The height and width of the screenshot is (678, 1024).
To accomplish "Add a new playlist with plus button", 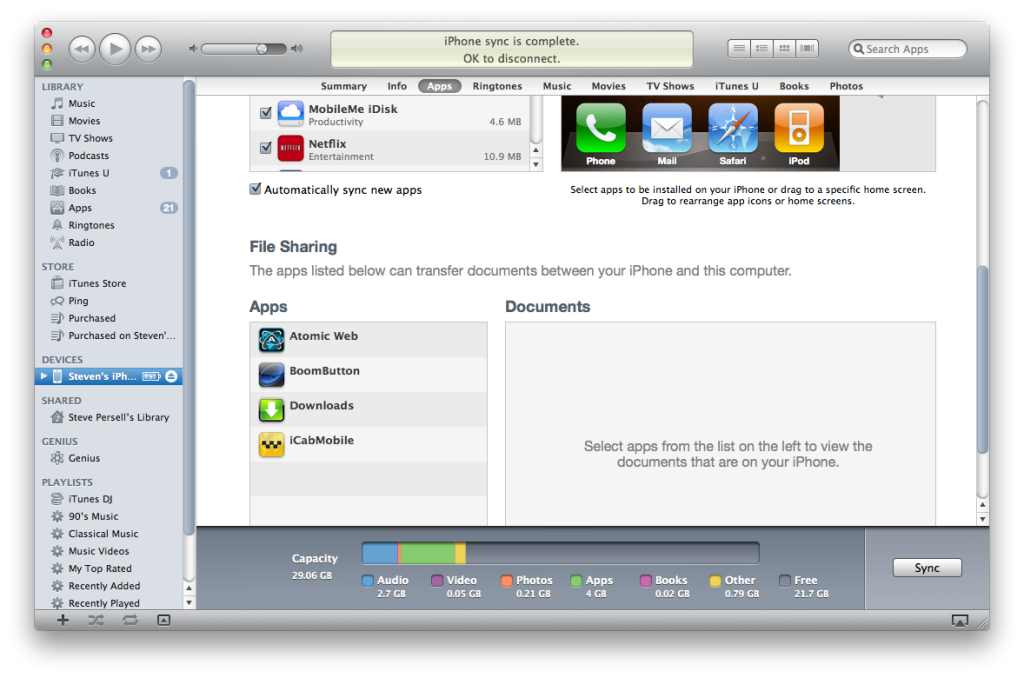I will click(63, 620).
